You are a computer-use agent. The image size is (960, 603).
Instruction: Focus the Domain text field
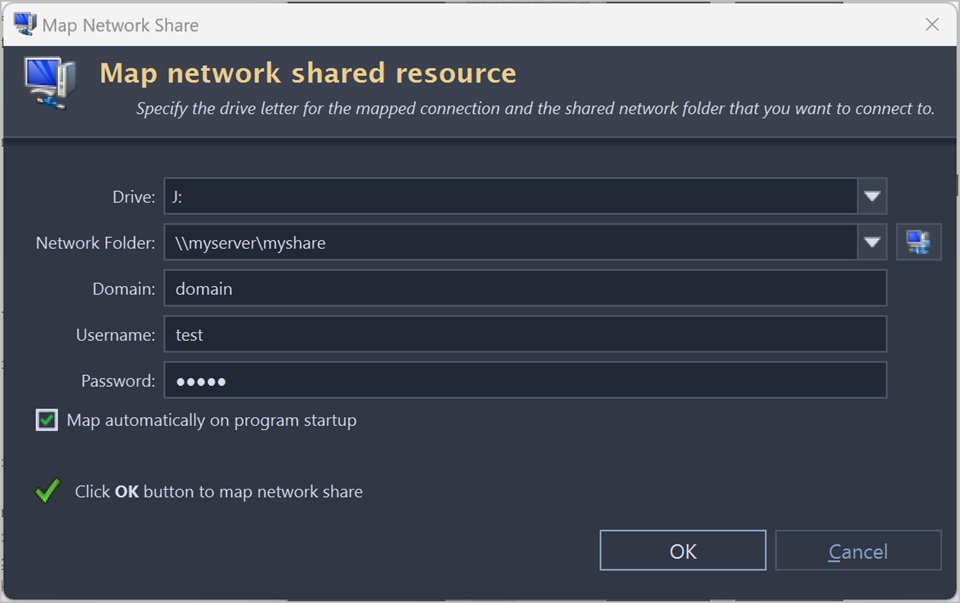click(x=525, y=289)
